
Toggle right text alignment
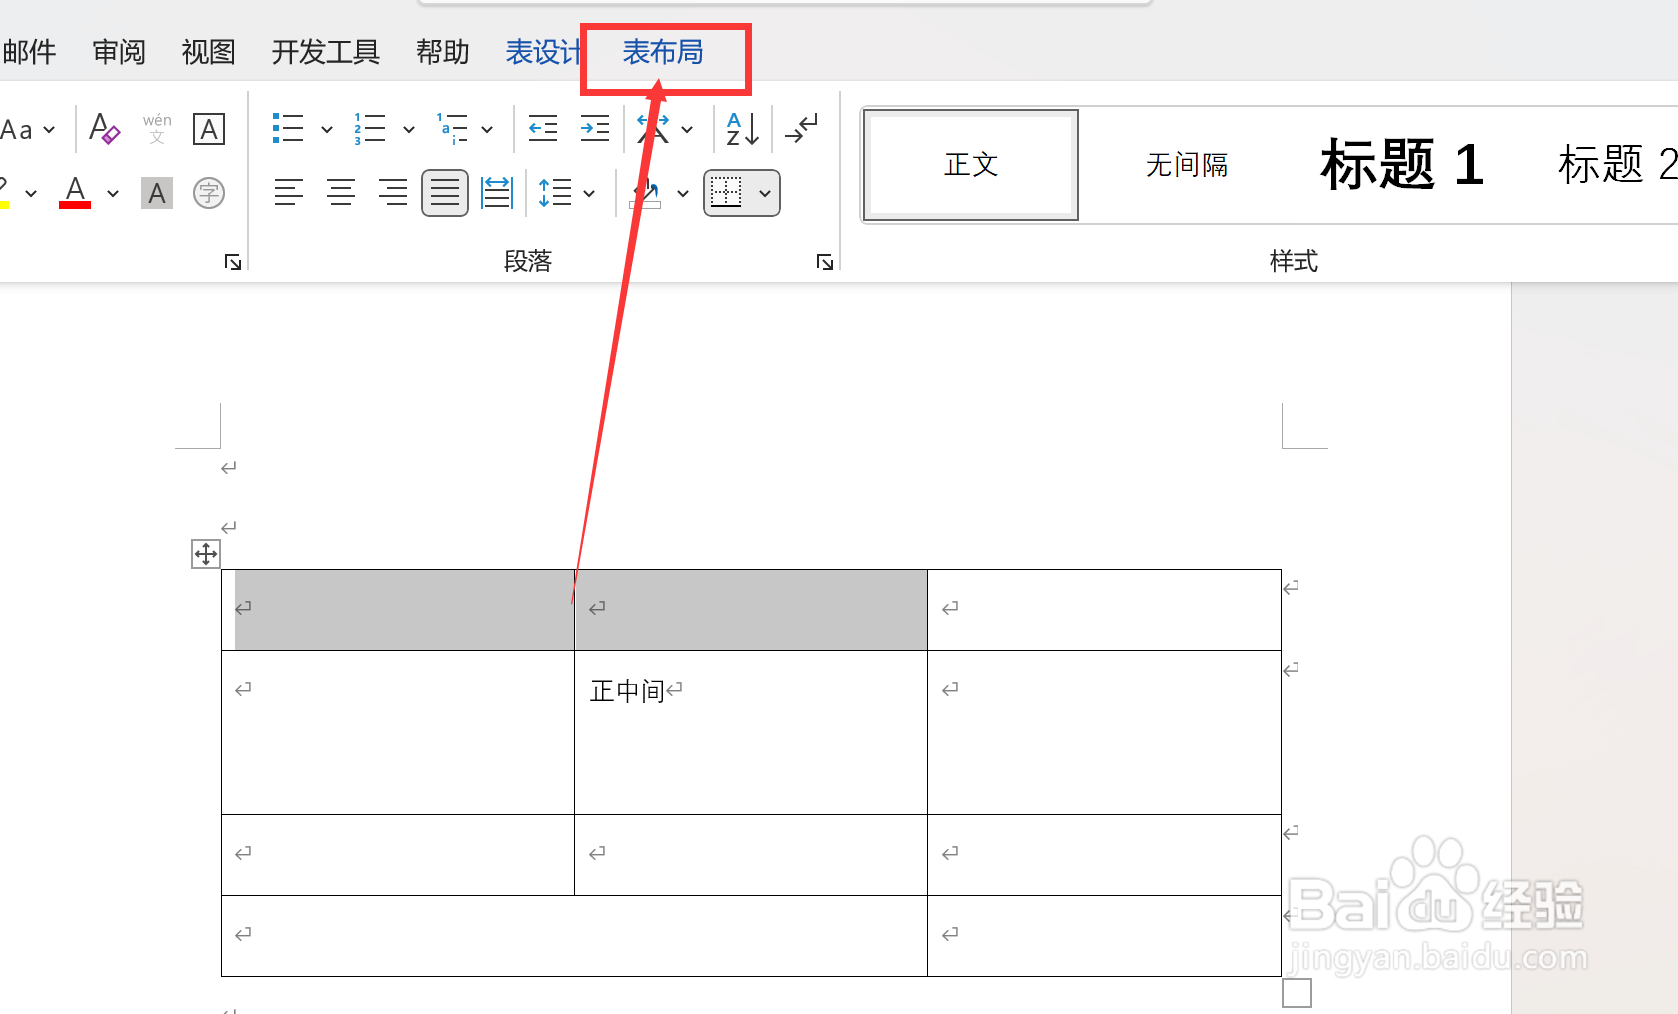coord(393,192)
